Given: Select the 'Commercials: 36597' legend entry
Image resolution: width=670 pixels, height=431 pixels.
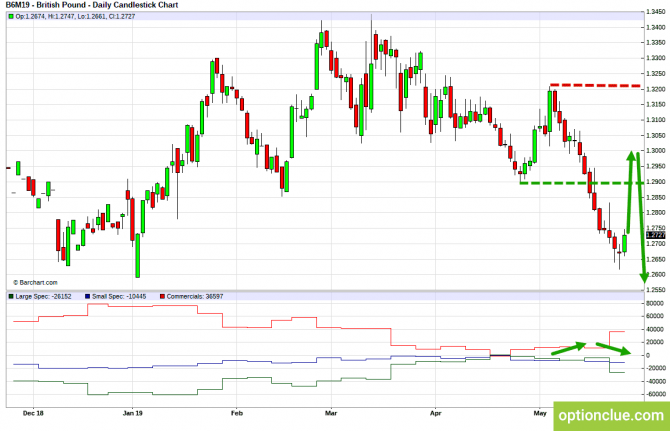Looking at the screenshot, I should coord(191,296).
